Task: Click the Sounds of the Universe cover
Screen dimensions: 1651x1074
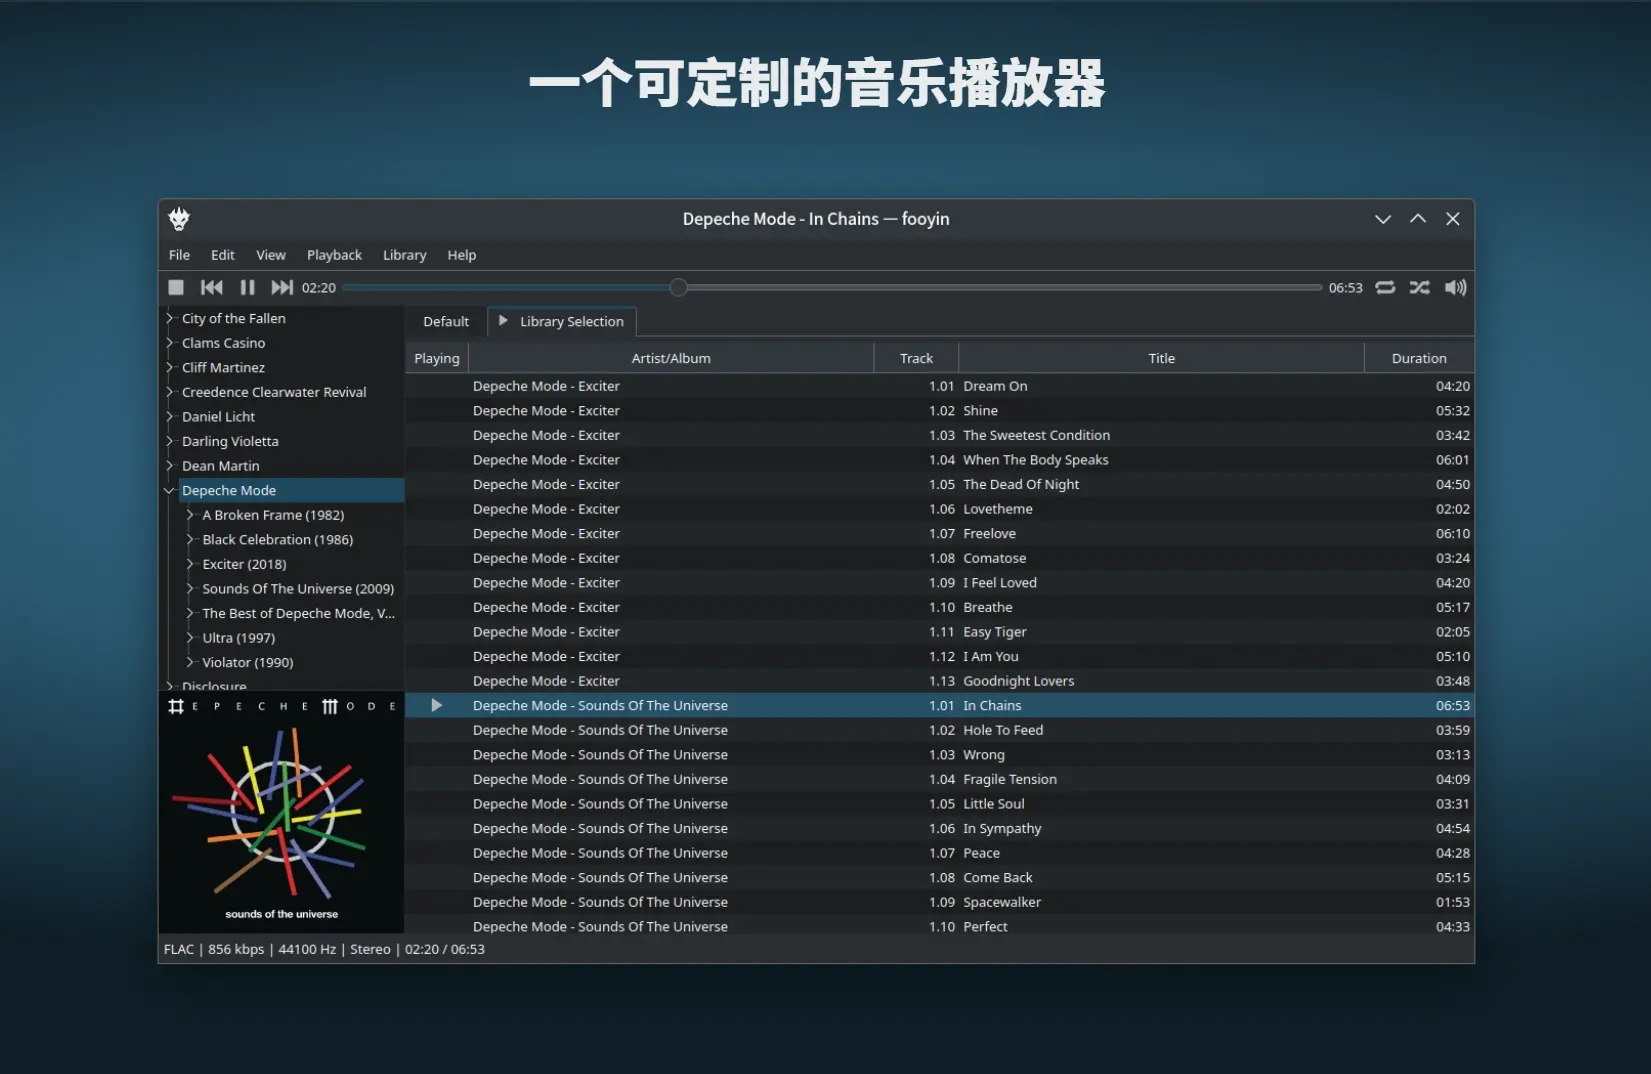Action: click(281, 812)
